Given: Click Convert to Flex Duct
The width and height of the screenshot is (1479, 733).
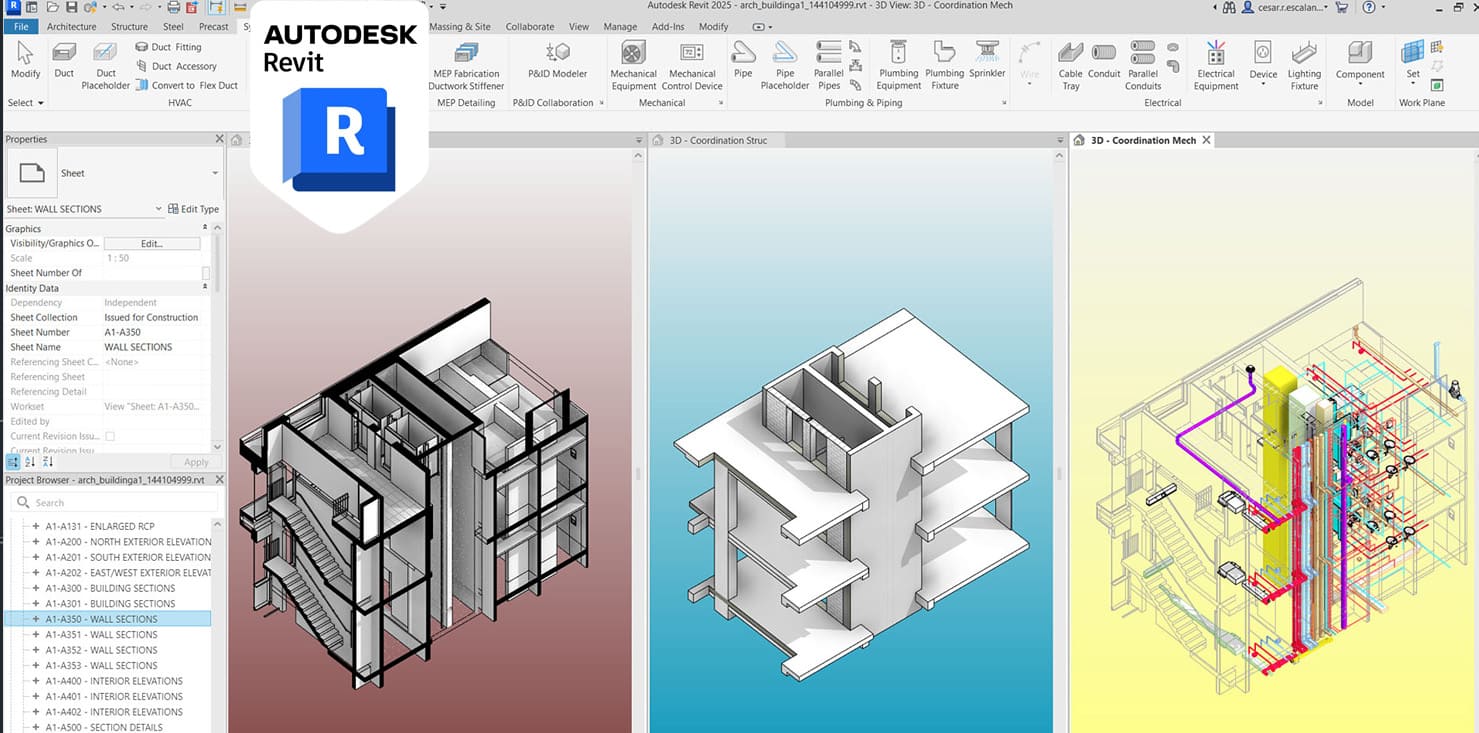Looking at the screenshot, I should [185, 85].
